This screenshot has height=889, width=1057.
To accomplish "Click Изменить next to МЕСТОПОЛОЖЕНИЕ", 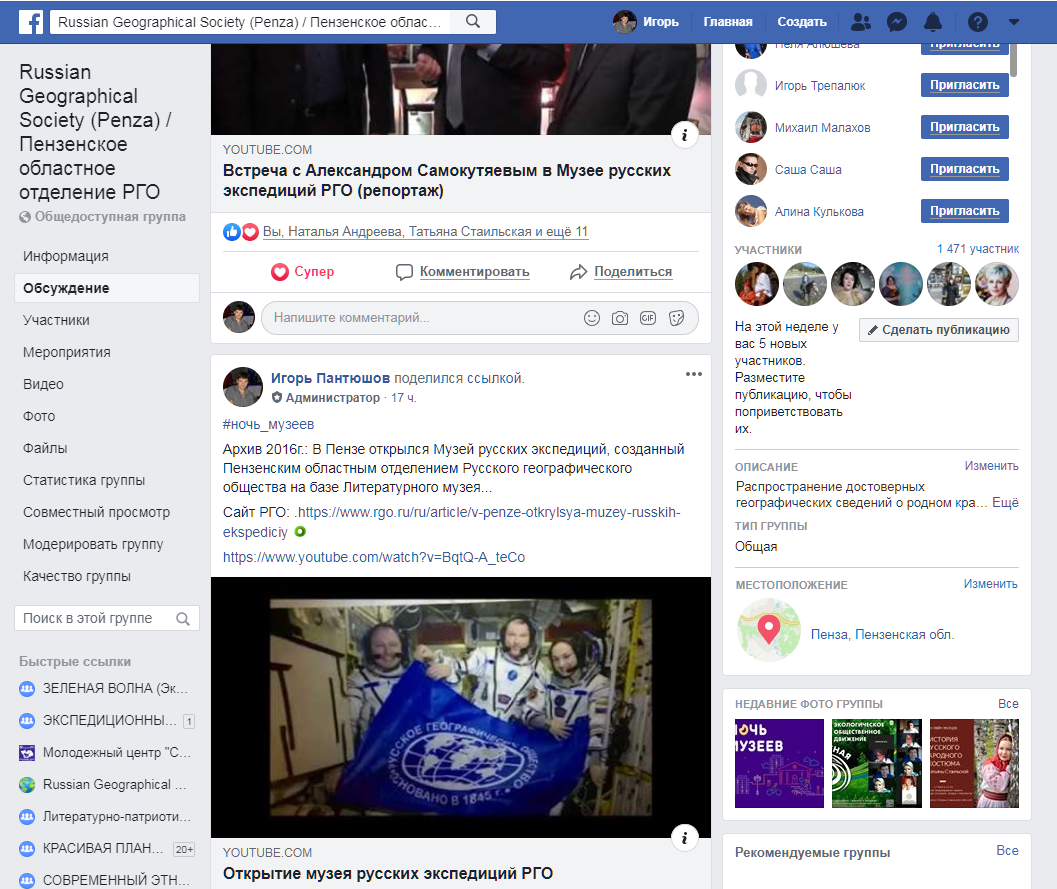I will (x=990, y=584).
